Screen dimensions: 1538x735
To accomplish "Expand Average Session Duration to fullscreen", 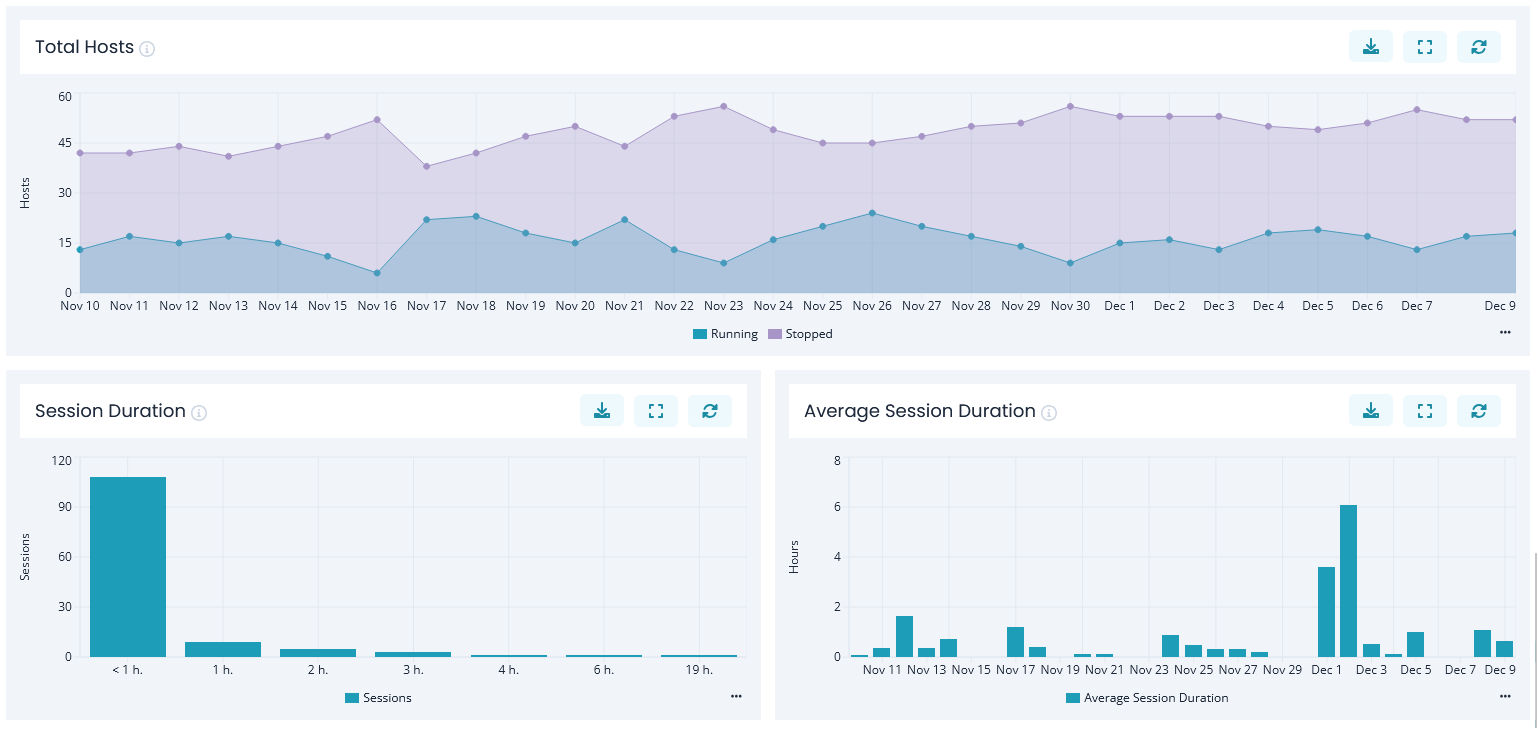I will pos(1425,411).
